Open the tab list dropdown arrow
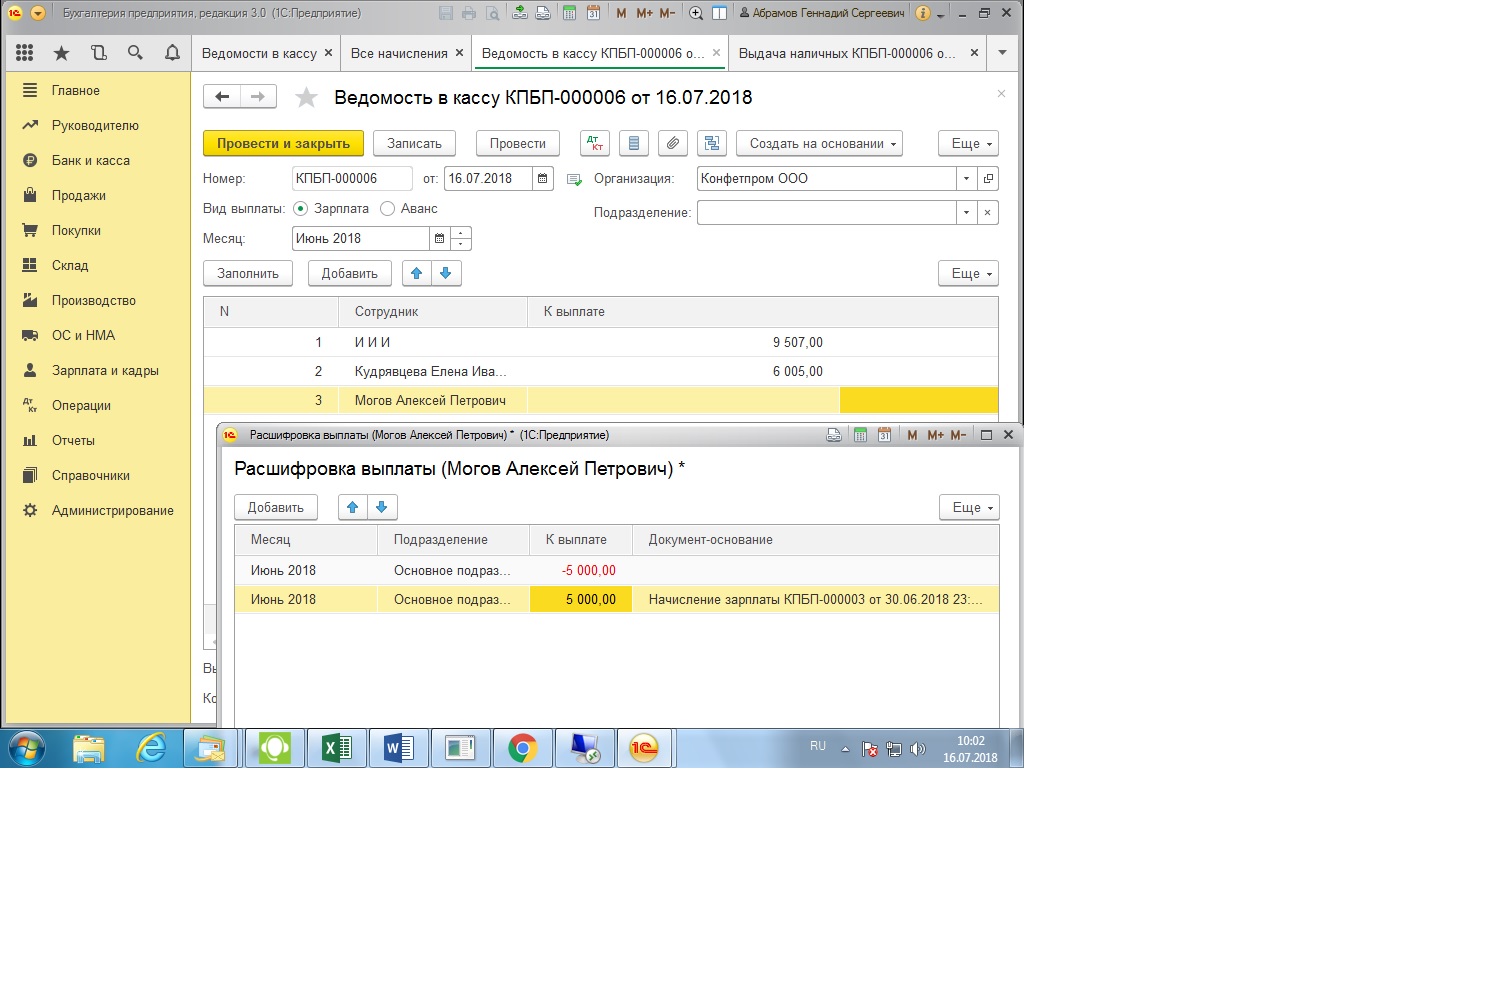This screenshot has height=1002, width=1502. (1002, 53)
